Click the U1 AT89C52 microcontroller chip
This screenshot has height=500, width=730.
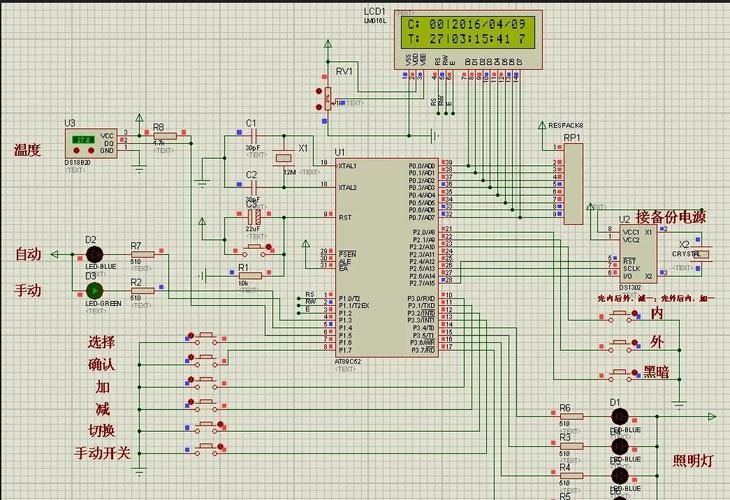[387, 258]
